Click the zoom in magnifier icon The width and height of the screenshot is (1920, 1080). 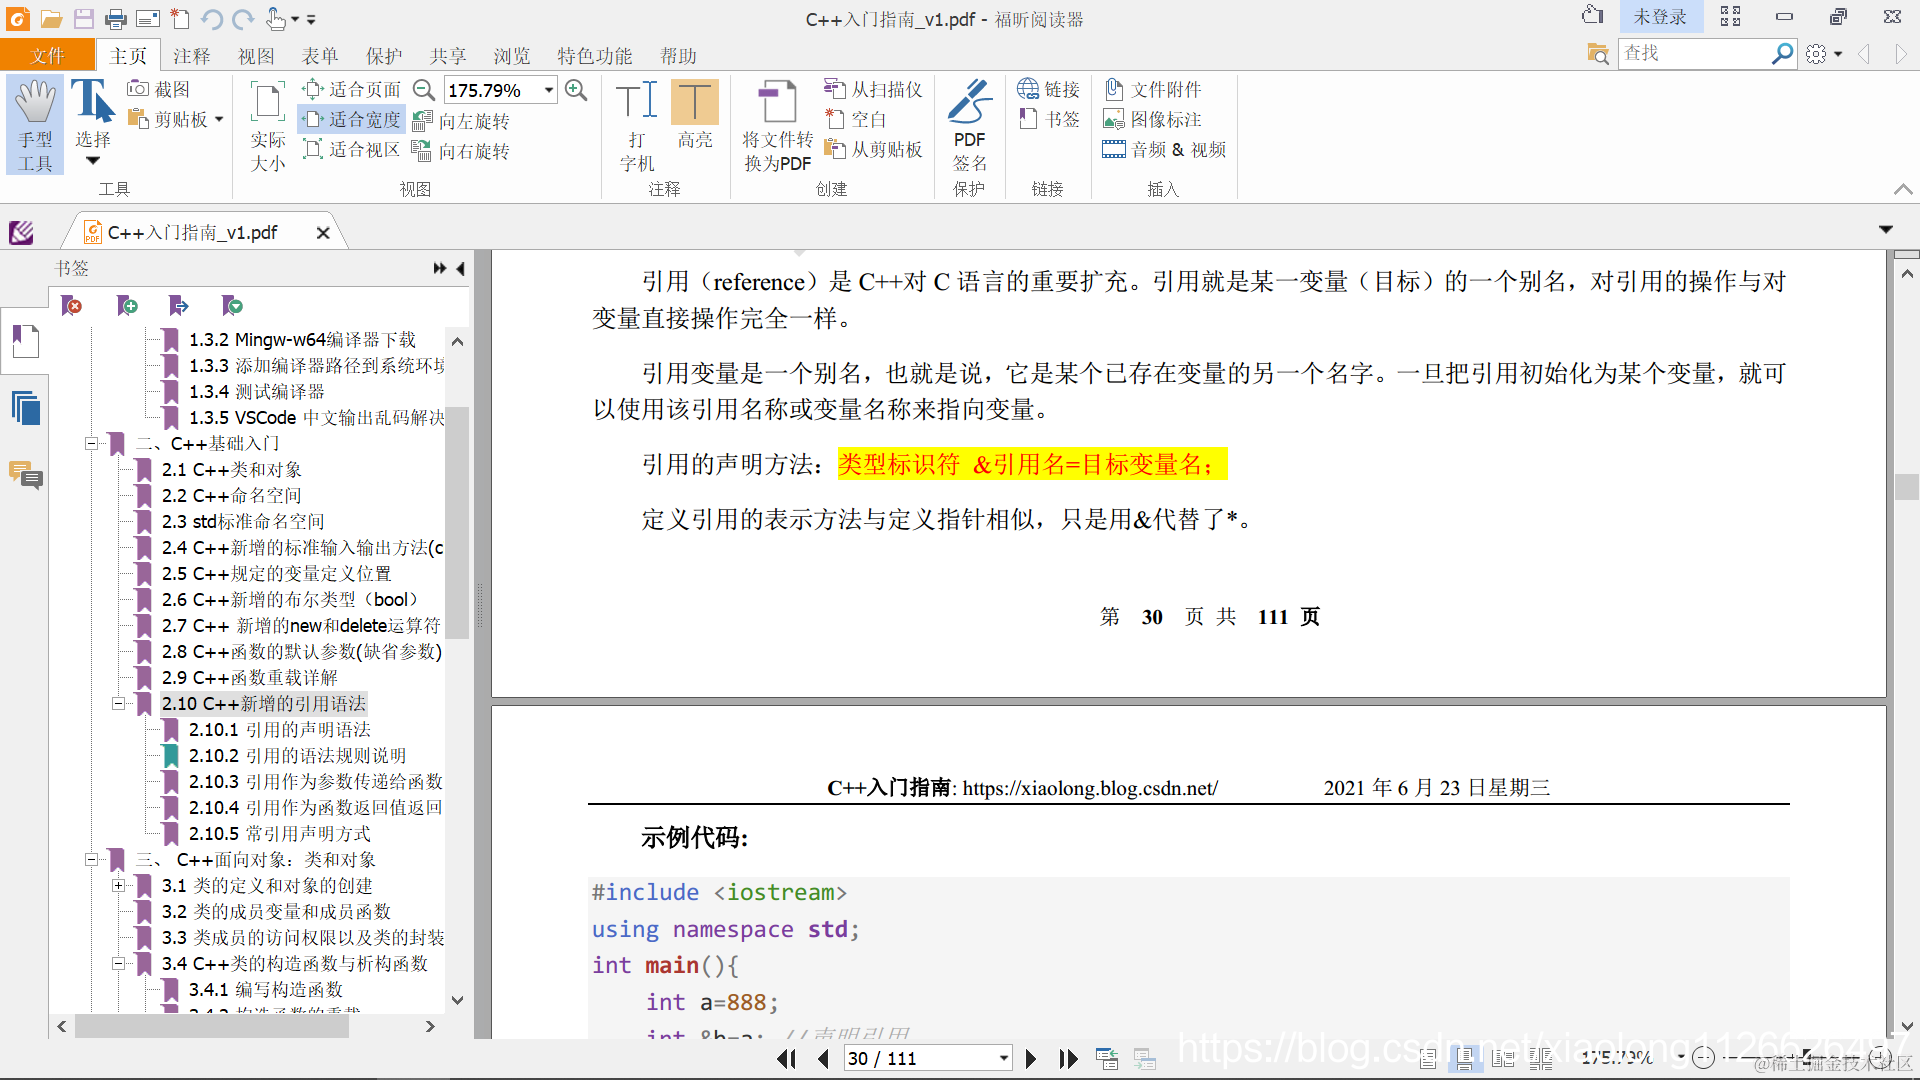[576, 90]
